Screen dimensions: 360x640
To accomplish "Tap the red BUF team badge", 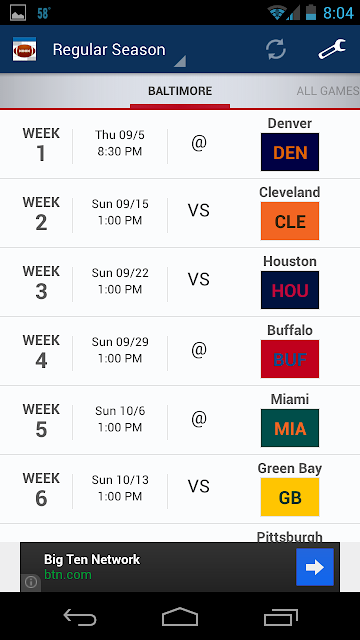I will point(290,359).
